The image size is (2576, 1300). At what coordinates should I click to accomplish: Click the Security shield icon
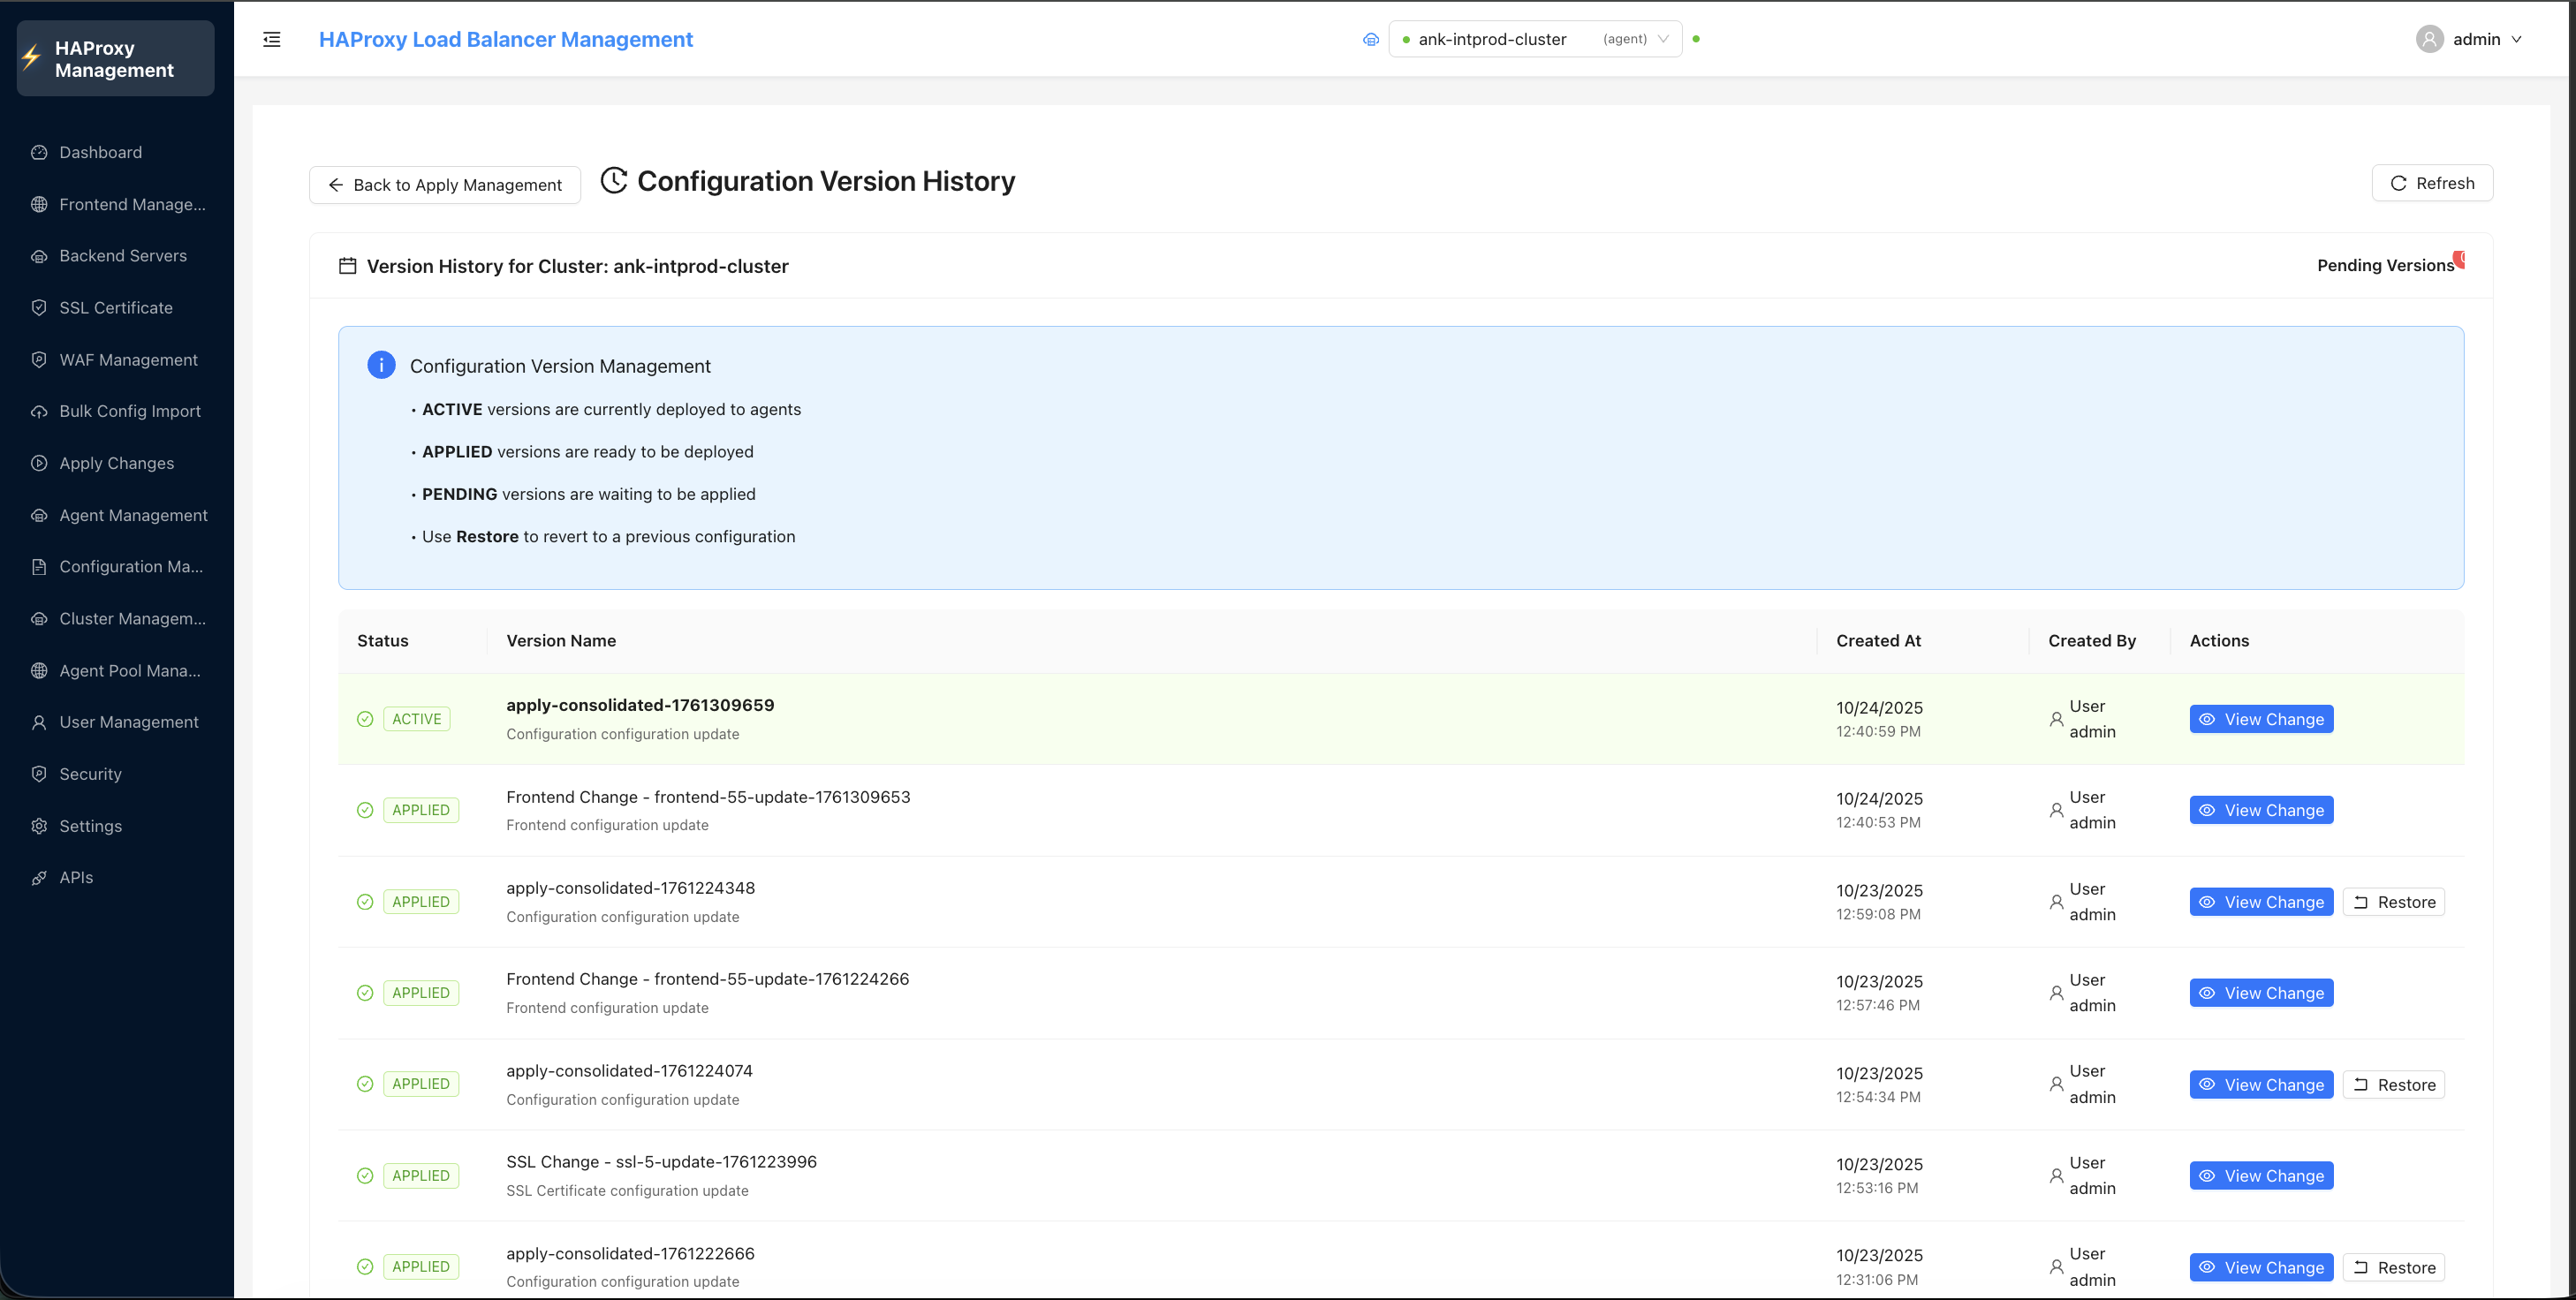(x=39, y=774)
